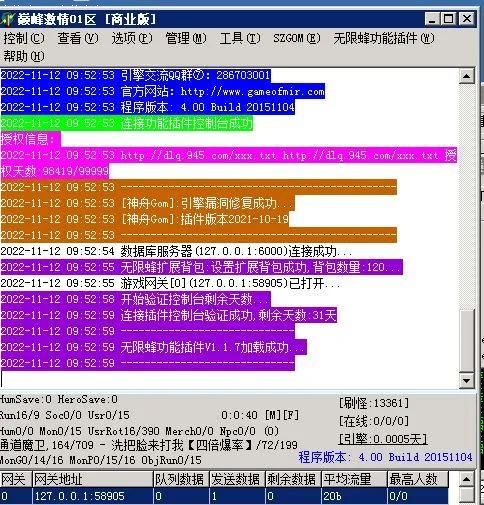Select gateway address cell 127.0.0.1:58905
The image size is (484, 505).
pos(92,496)
